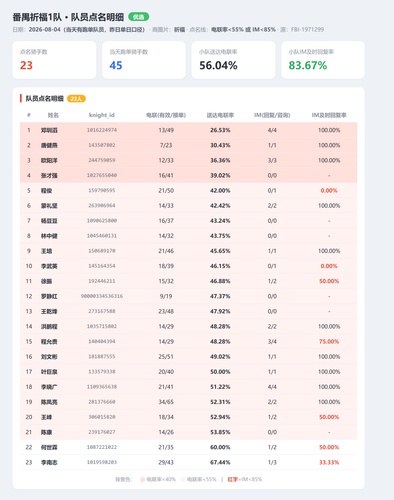Click the 25/51 call count cell
This screenshot has height=500, width=394.
pyautogui.click(x=166, y=357)
